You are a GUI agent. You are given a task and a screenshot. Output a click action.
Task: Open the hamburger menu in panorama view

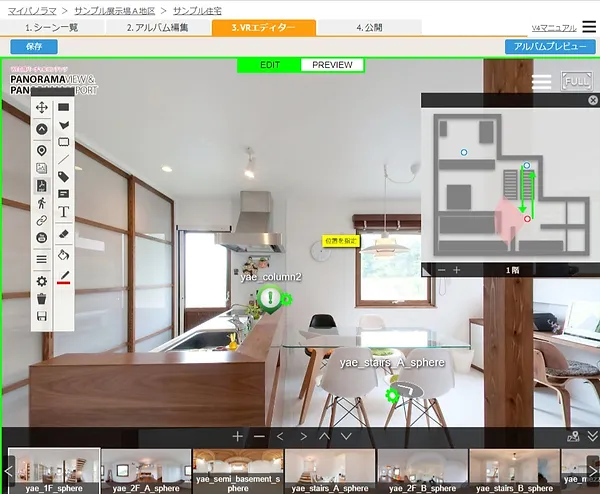[x=541, y=82]
